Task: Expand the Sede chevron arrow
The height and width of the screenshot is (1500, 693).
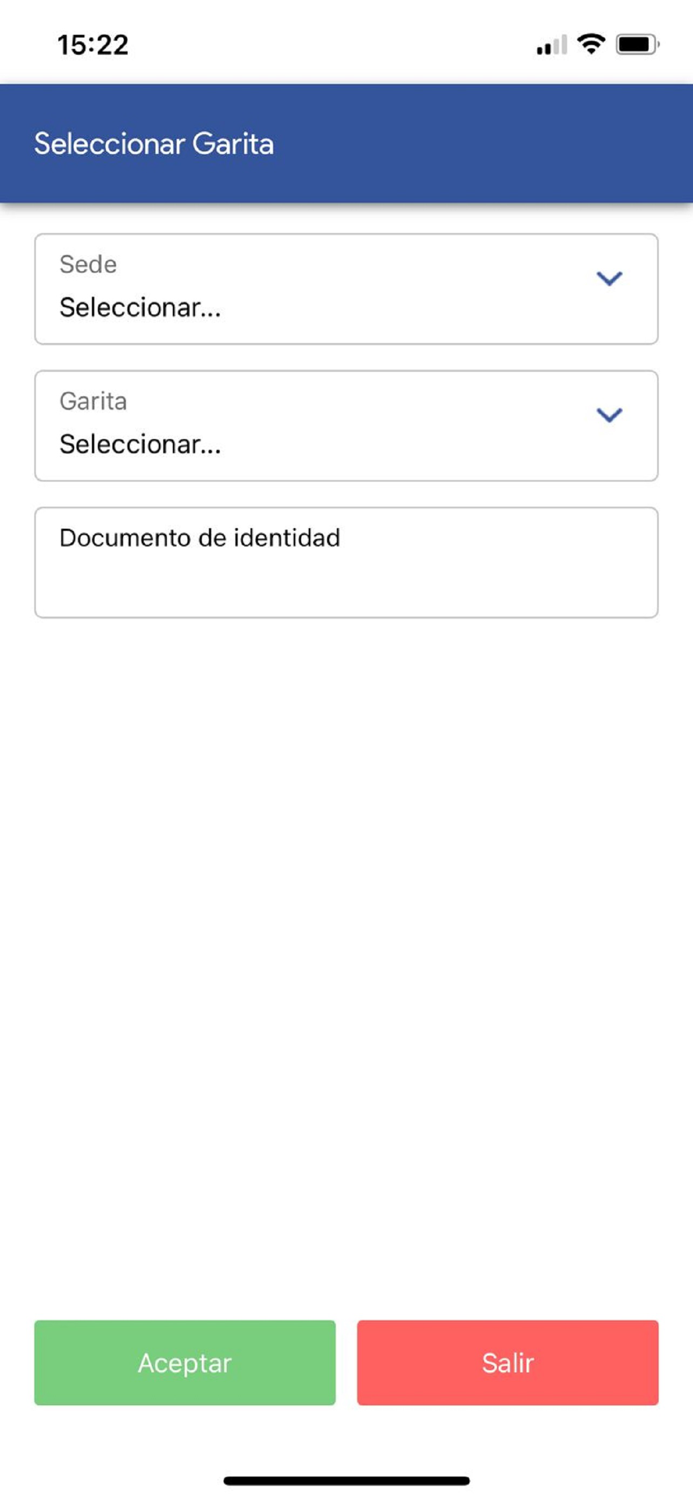Action: [609, 278]
